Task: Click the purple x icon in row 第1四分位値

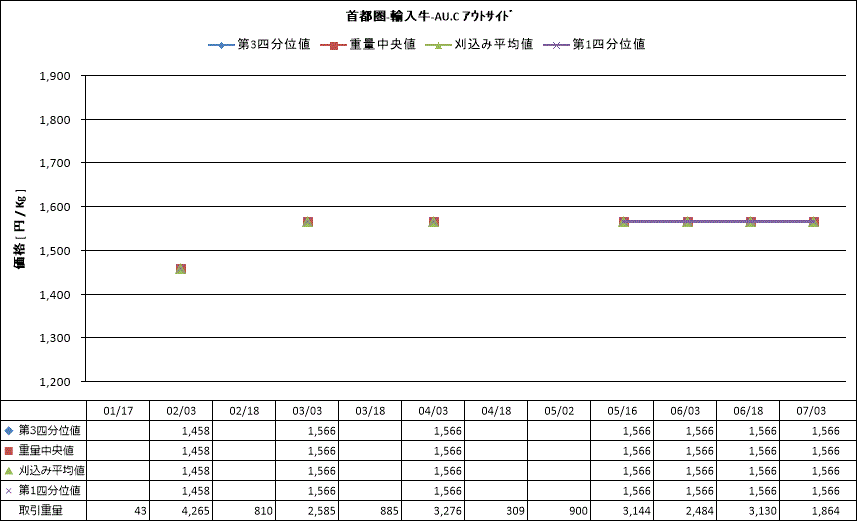Action: [9, 491]
